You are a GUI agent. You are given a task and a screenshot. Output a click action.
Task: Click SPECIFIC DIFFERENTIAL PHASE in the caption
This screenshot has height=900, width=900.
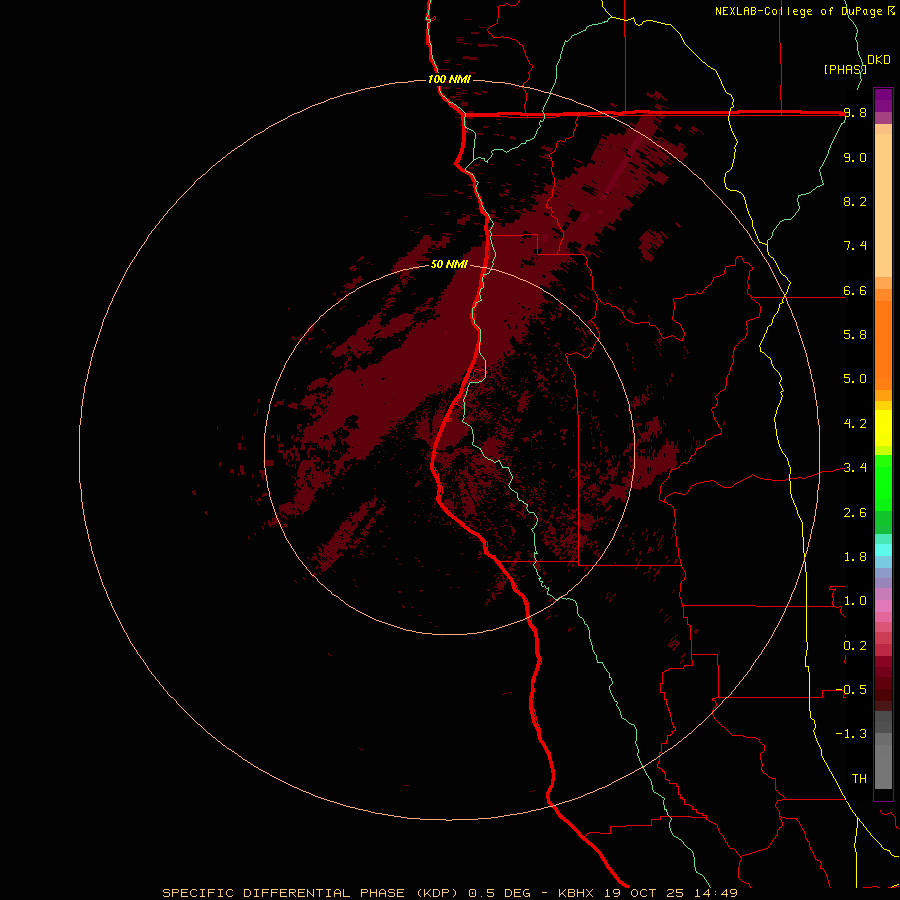point(285,893)
